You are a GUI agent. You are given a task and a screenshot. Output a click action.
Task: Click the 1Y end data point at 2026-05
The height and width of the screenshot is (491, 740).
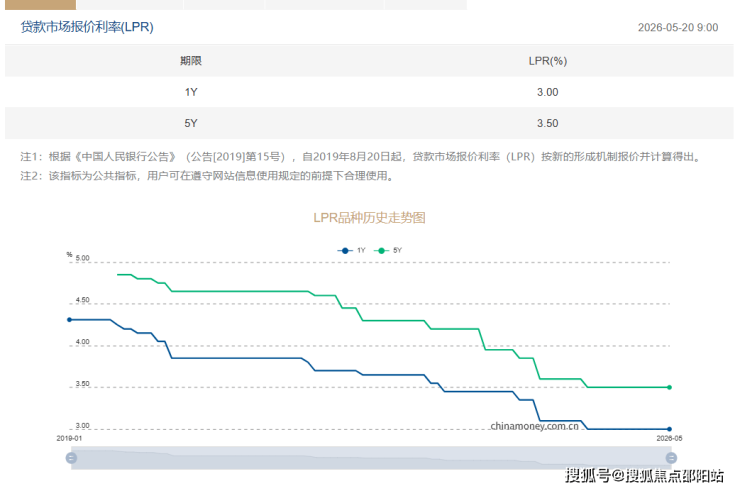pos(670,429)
